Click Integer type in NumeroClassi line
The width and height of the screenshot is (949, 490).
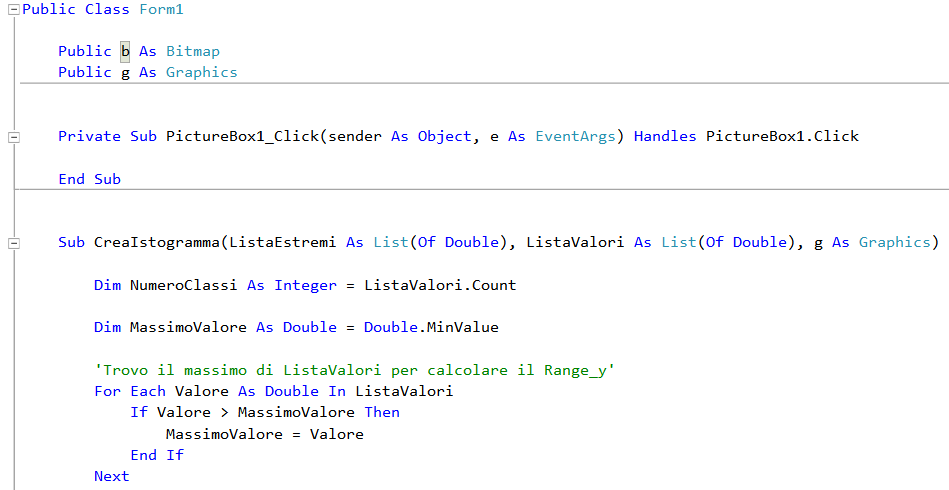tap(305, 285)
